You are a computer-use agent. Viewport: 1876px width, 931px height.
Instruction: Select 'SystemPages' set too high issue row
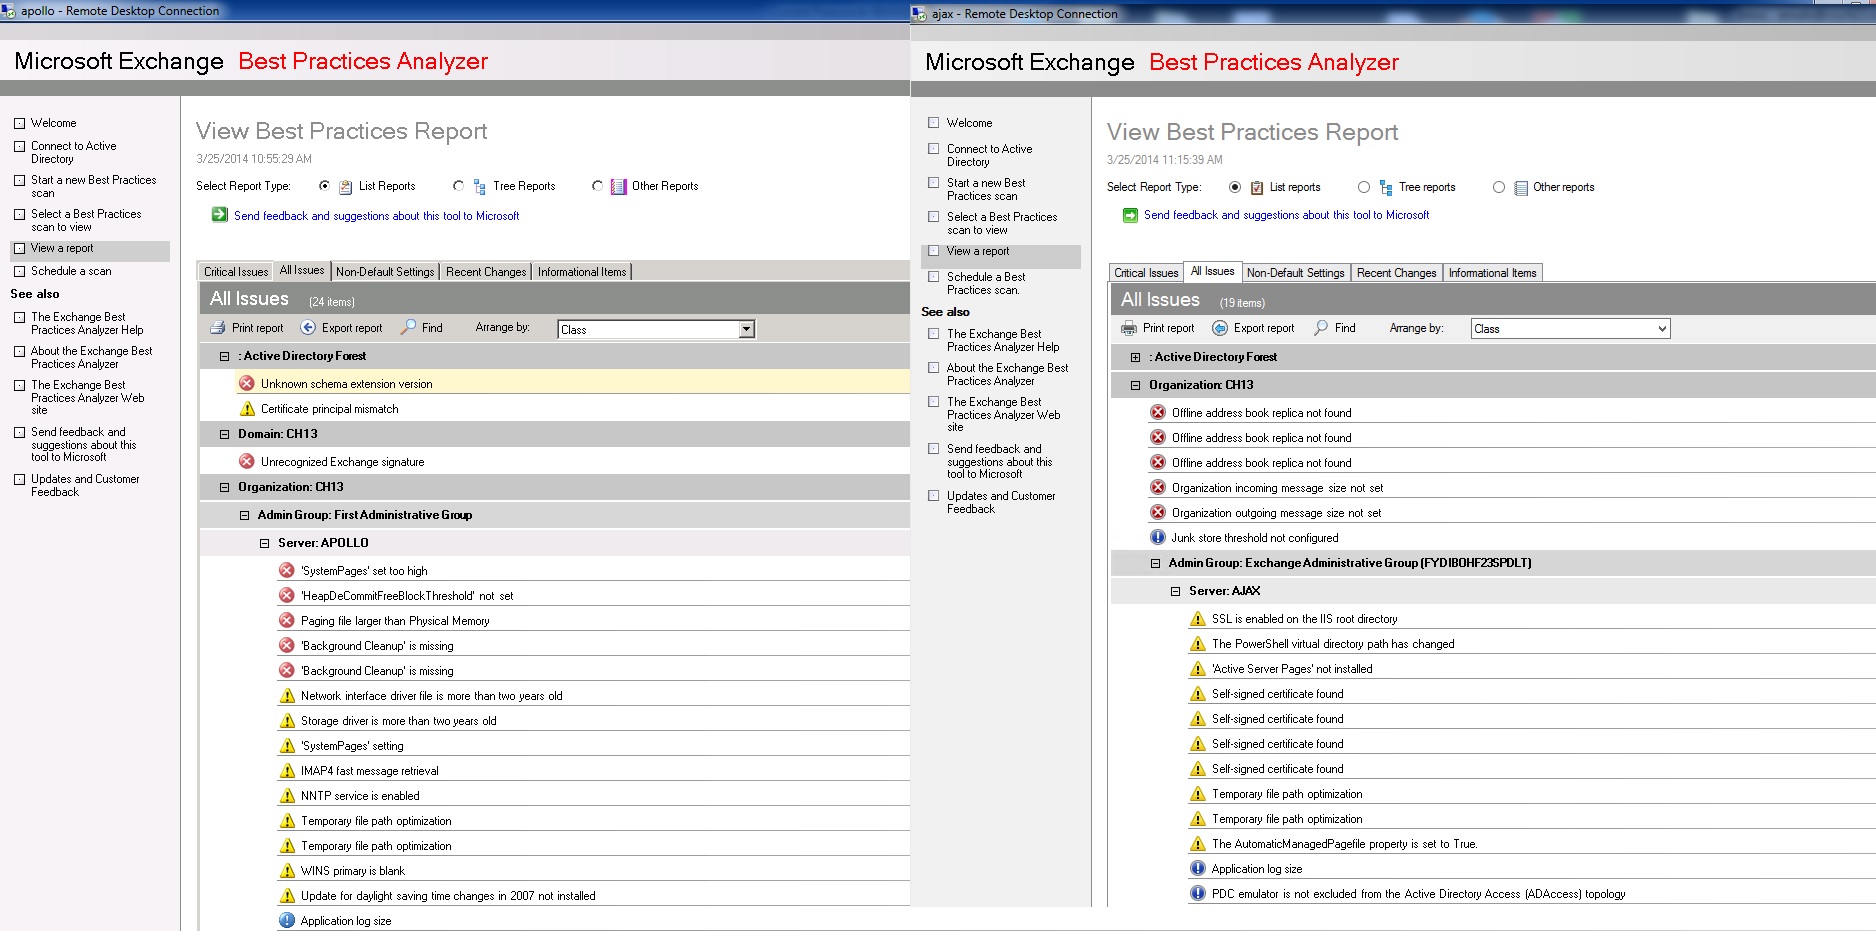[364, 571]
